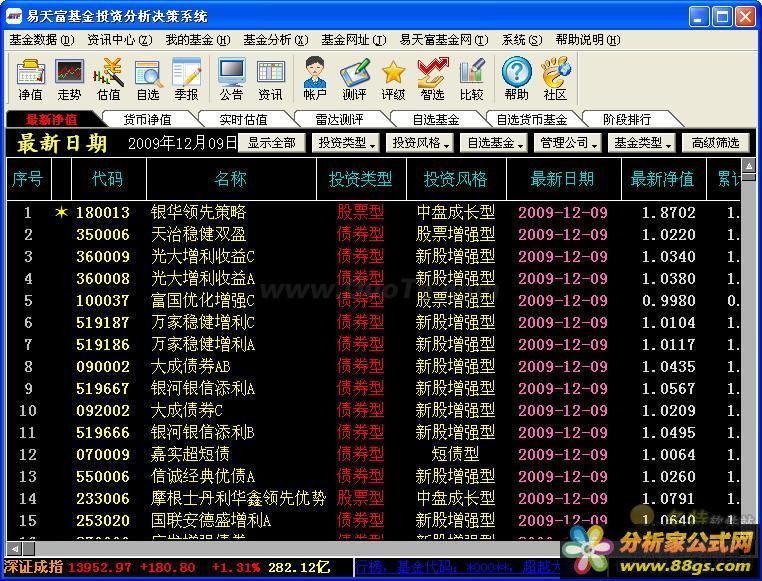Sort by the 代码 column header
Viewport: 762px width, 581px height.
108,179
